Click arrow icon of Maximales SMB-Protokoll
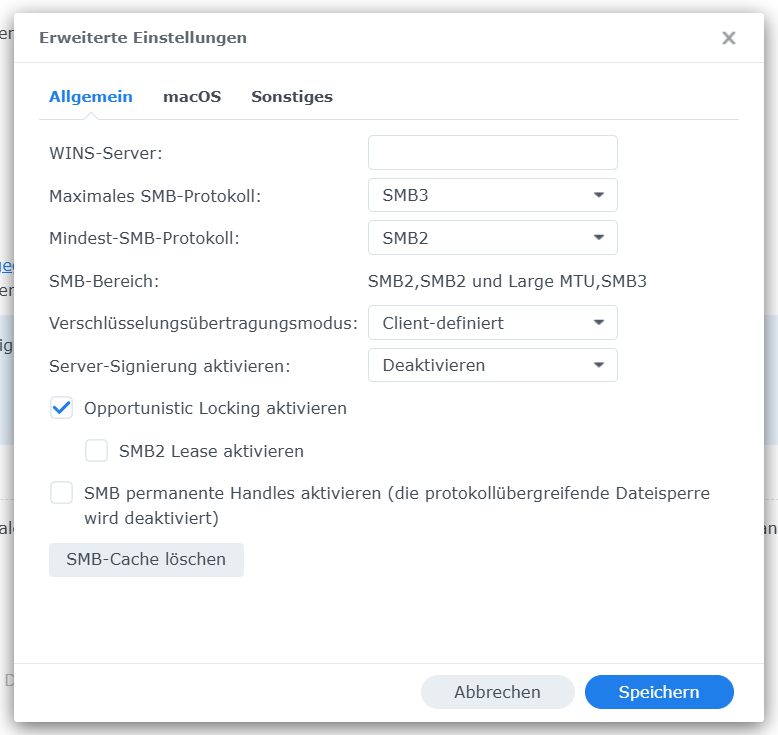Image resolution: width=778 pixels, height=735 pixels. click(599, 195)
